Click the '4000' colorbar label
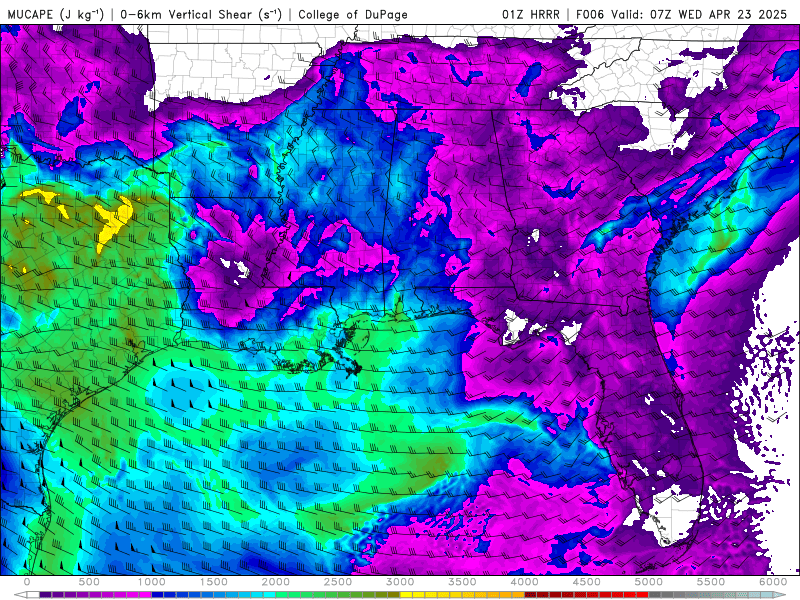Viewport: 800px width, 600px height. coord(524,582)
